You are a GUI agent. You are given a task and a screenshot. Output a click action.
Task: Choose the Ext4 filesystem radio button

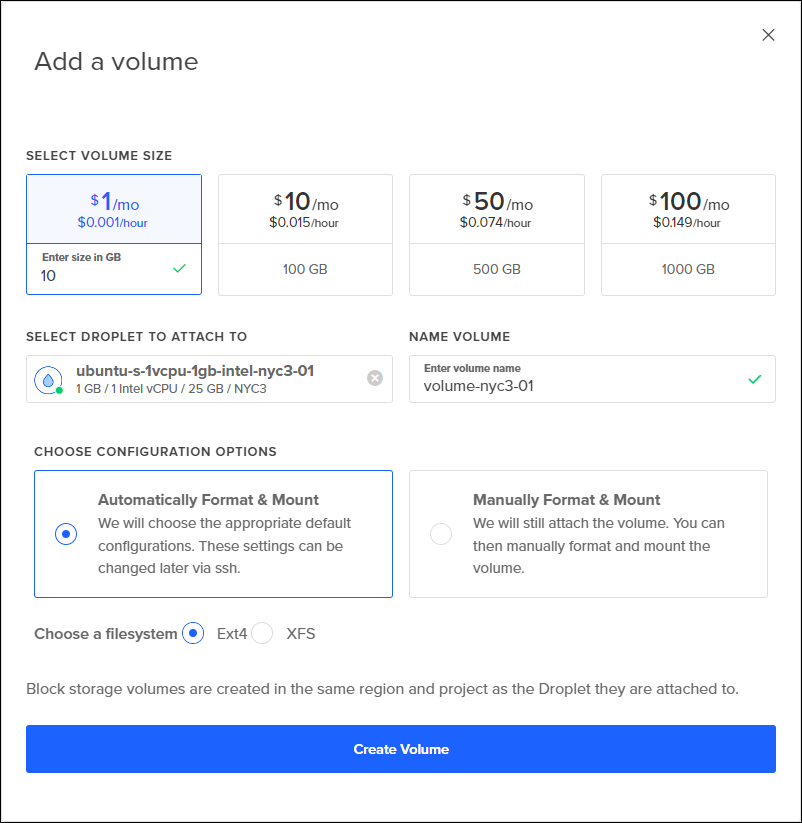click(x=193, y=633)
